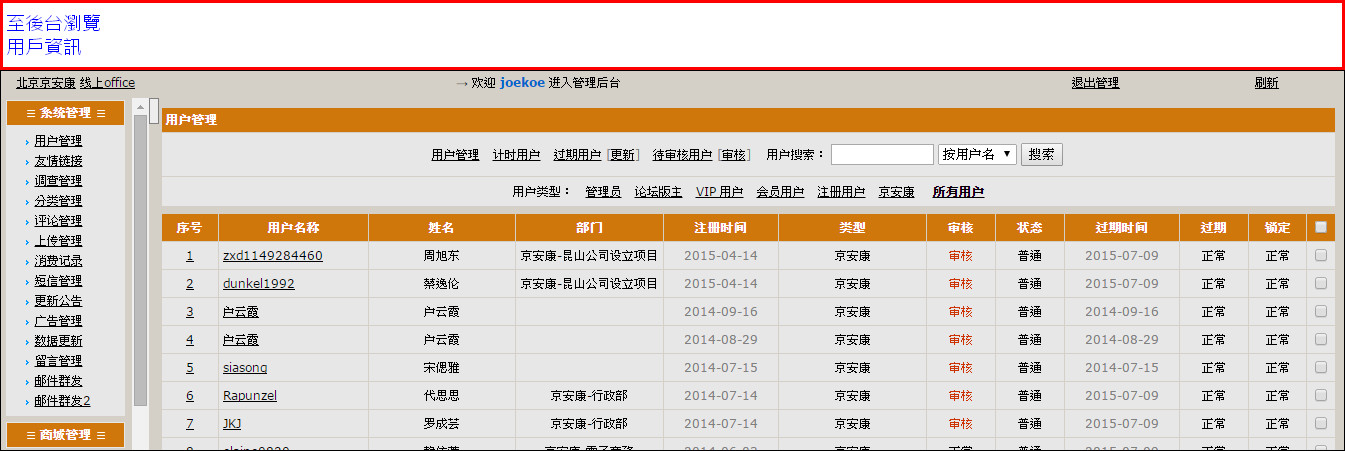This screenshot has height=451, width=1345.
Task: Collapse the 系统管理 sidebar section header
Action: tap(65, 113)
